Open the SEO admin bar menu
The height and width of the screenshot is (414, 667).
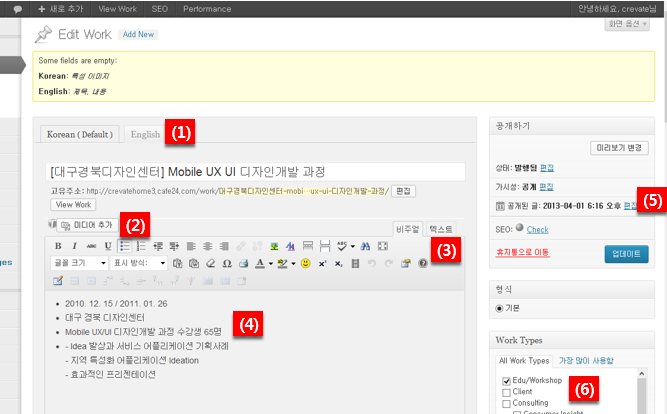pyautogui.click(x=160, y=9)
